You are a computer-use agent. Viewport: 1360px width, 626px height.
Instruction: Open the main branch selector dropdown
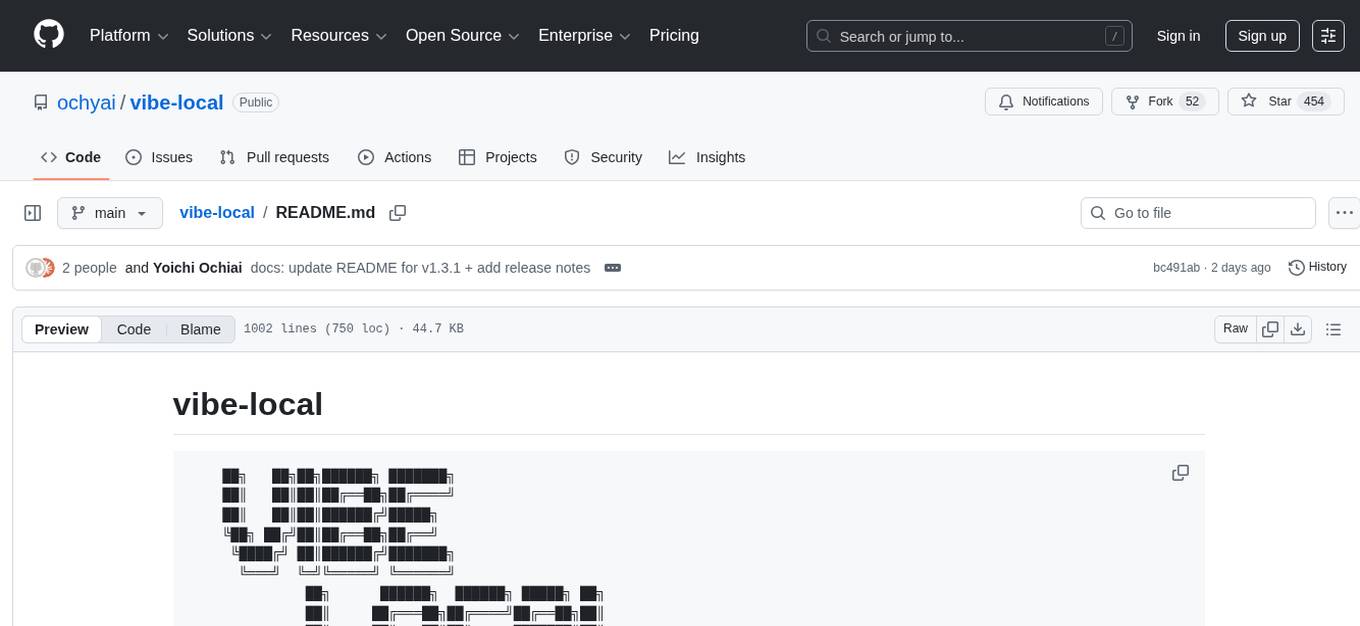pyautogui.click(x=109, y=213)
